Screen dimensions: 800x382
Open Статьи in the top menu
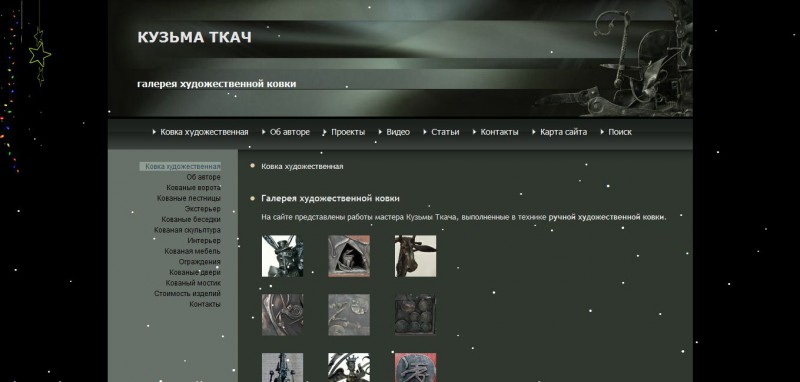445,132
